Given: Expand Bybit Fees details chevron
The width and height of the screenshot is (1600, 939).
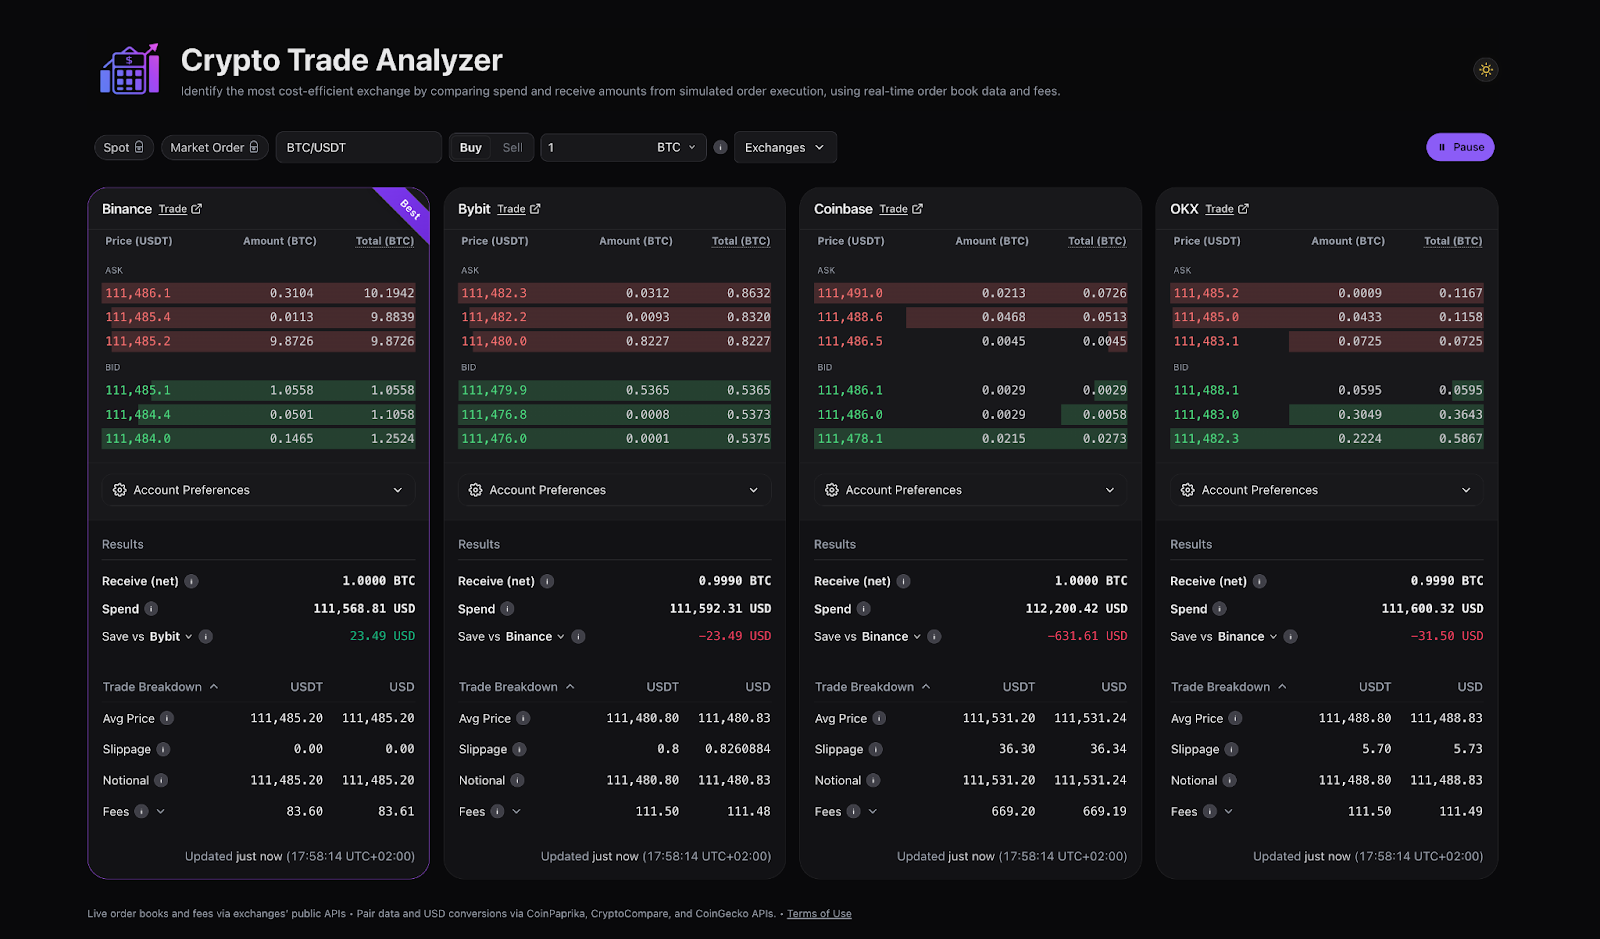Looking at the screenshot, I should (x=517, y=811).
